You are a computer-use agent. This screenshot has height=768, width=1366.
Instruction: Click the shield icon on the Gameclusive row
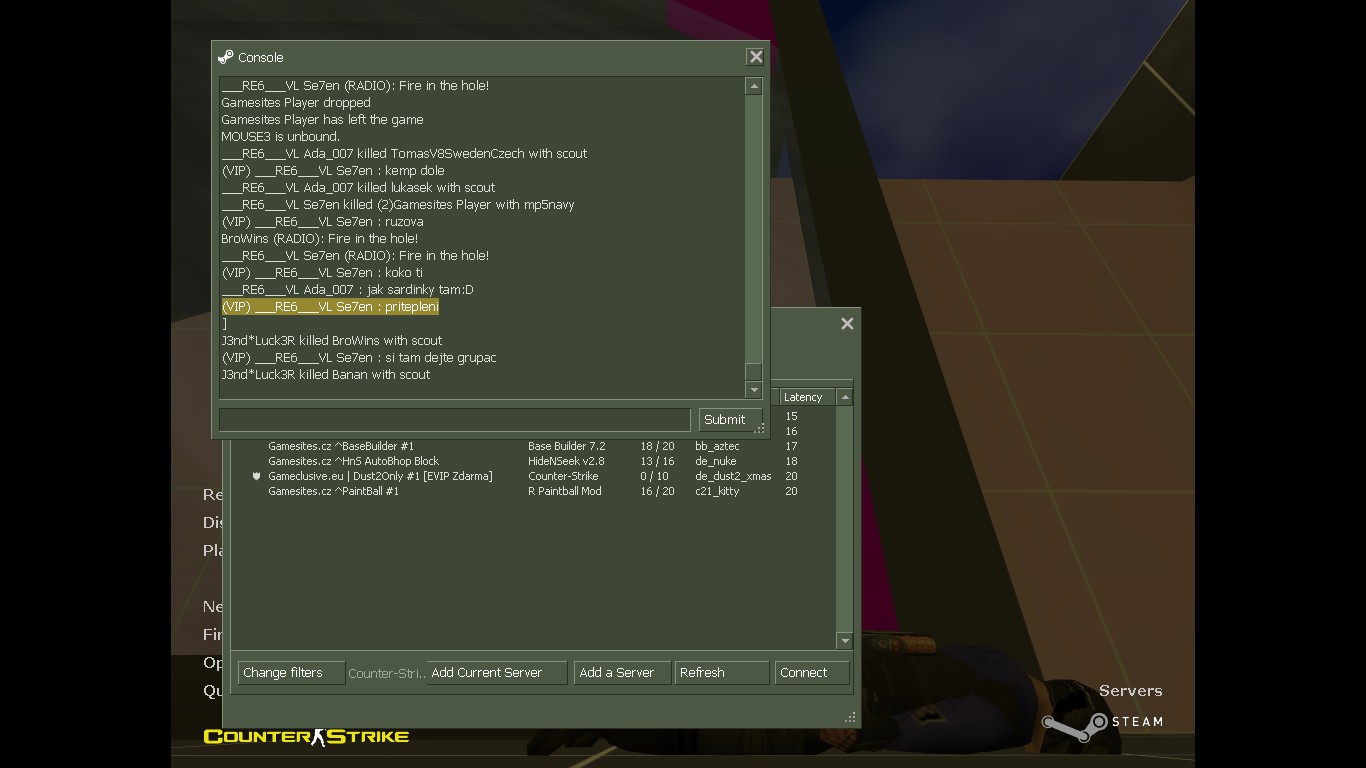tap(256, 476)
